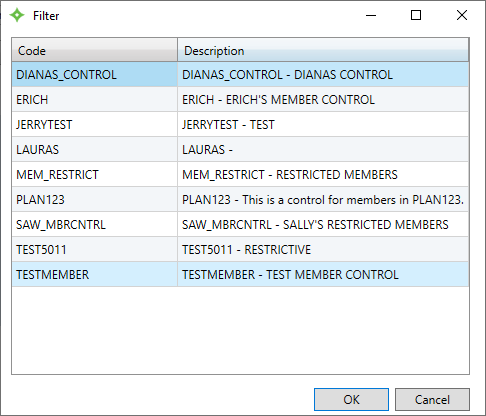Click the green Filter app icon
This screenshot has height=416, width=486.
click(x=17, y=15)
